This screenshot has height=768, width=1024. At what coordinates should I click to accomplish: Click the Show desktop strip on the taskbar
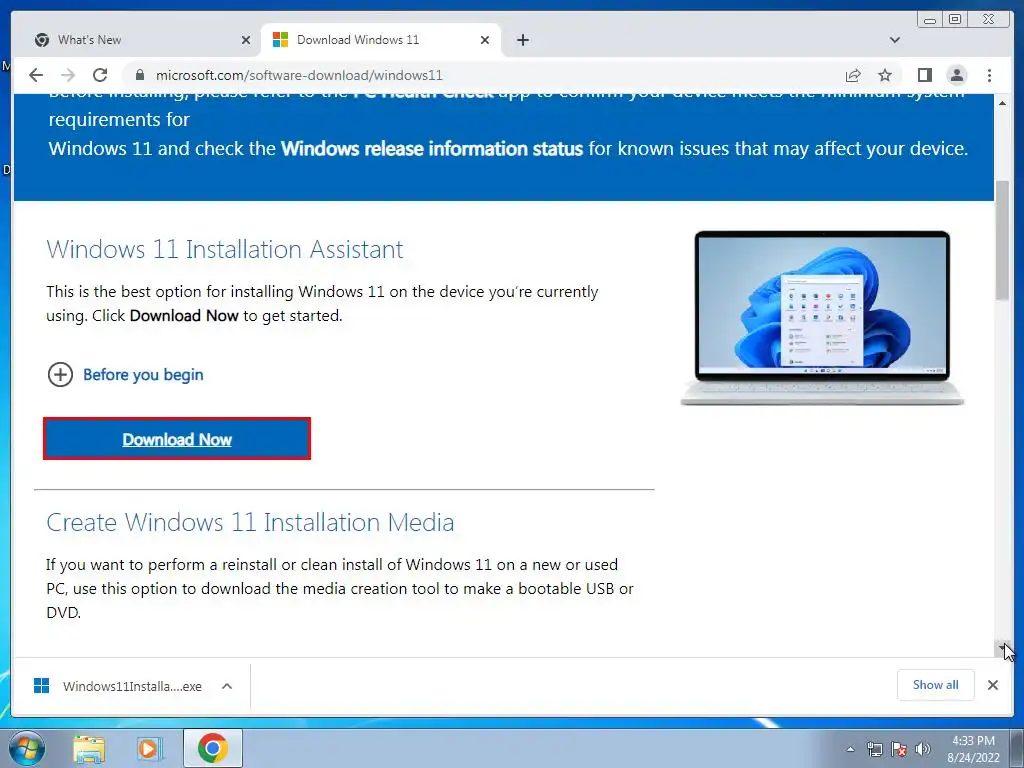pyautogui.click(x=1016, y=748)
